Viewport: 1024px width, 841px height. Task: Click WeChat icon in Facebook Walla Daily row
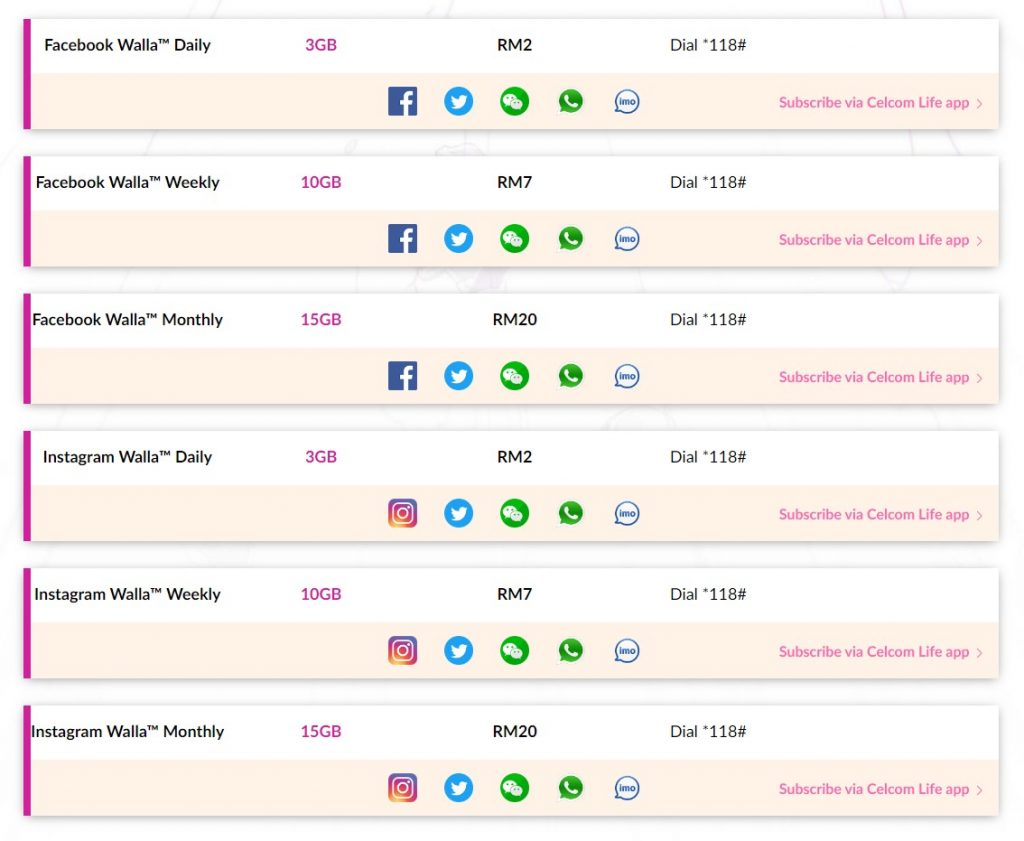[x=515, y=101]
